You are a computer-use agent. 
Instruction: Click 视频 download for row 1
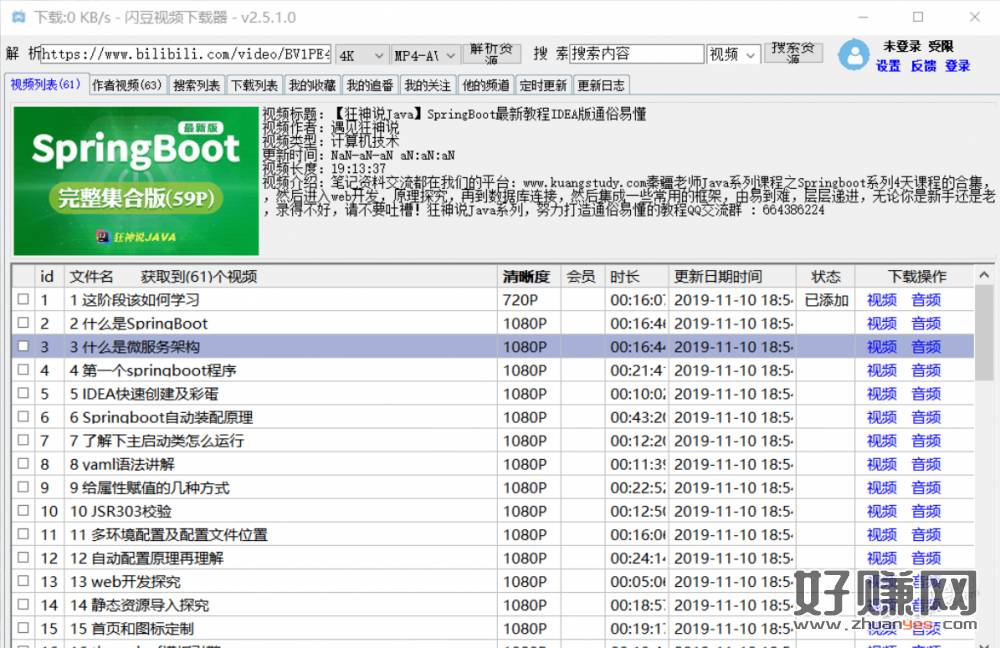(x=881, y=300)
